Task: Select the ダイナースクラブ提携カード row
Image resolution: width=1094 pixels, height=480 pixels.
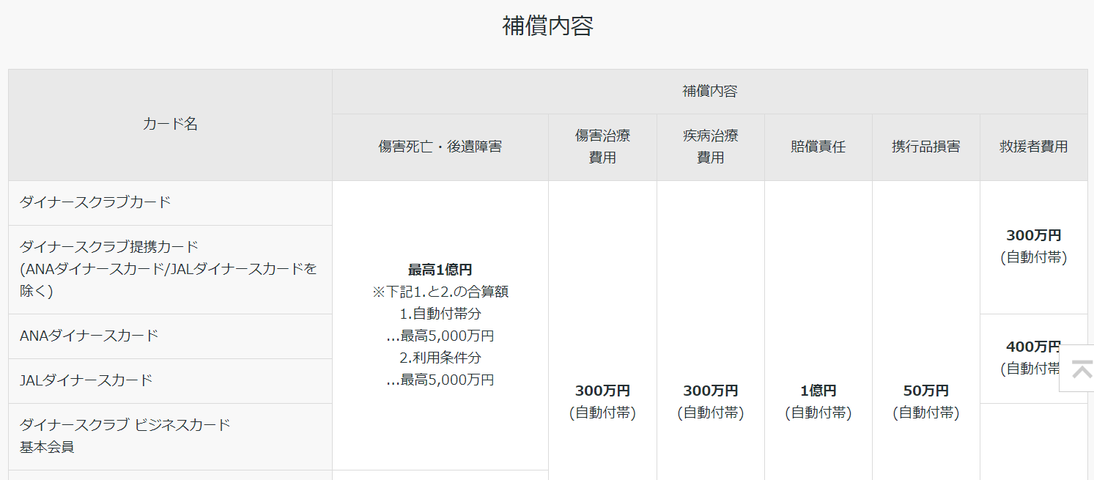Action: 170,269
